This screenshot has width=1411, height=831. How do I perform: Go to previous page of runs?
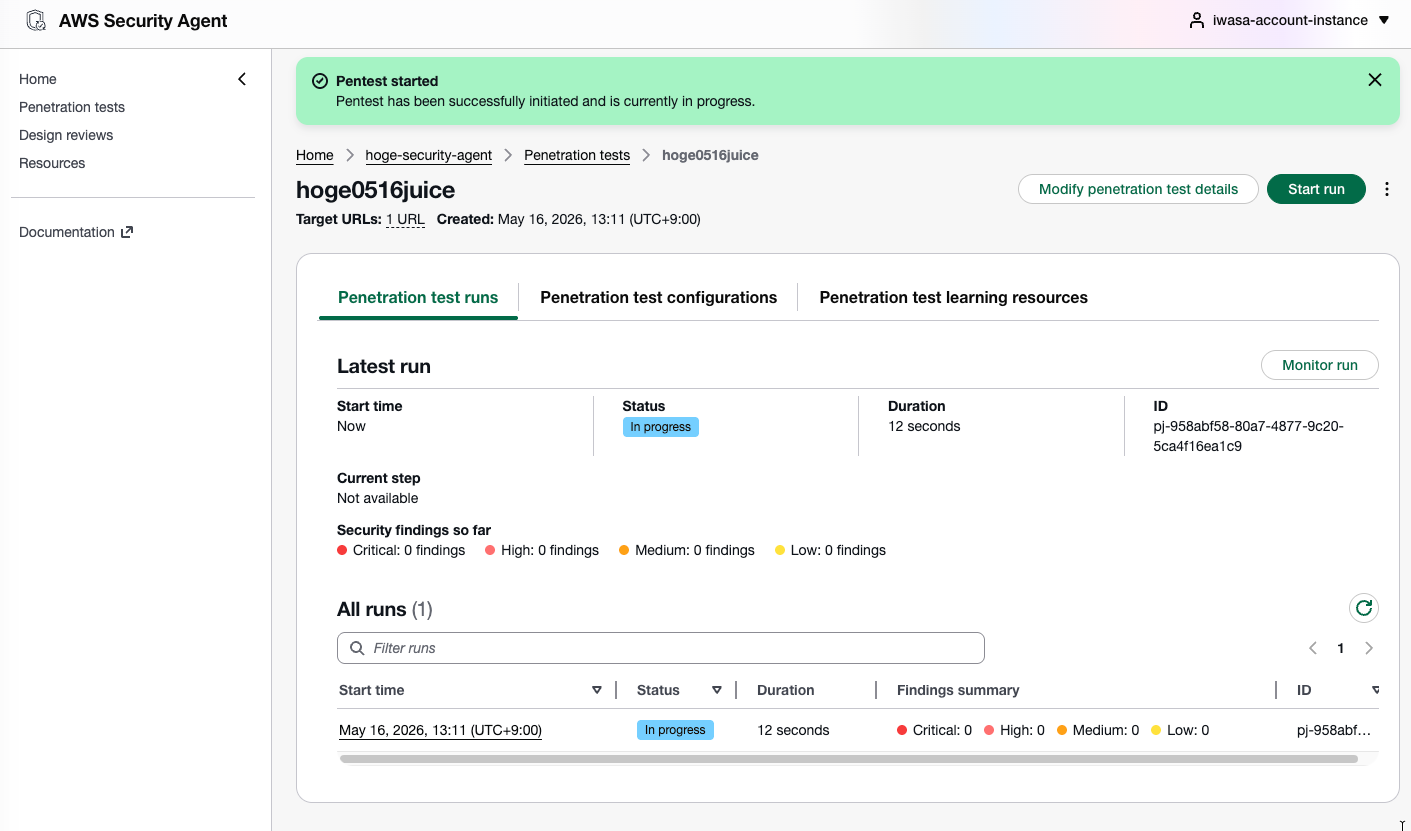[x=1313, y=648]
